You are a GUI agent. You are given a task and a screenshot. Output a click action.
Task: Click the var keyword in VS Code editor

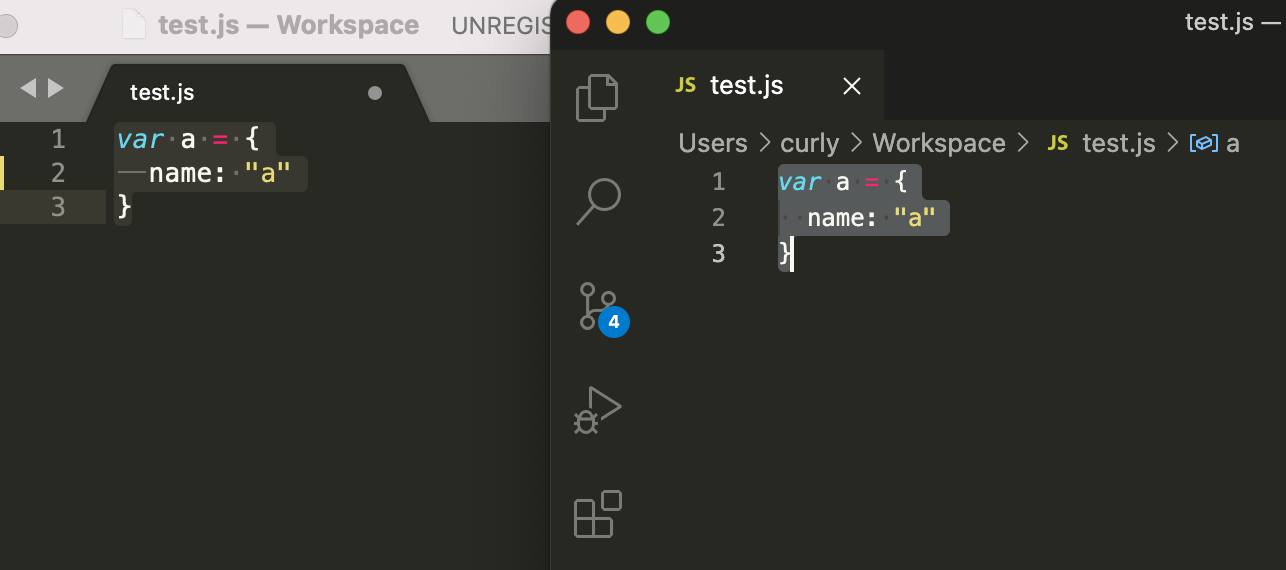tap(800, 182)
